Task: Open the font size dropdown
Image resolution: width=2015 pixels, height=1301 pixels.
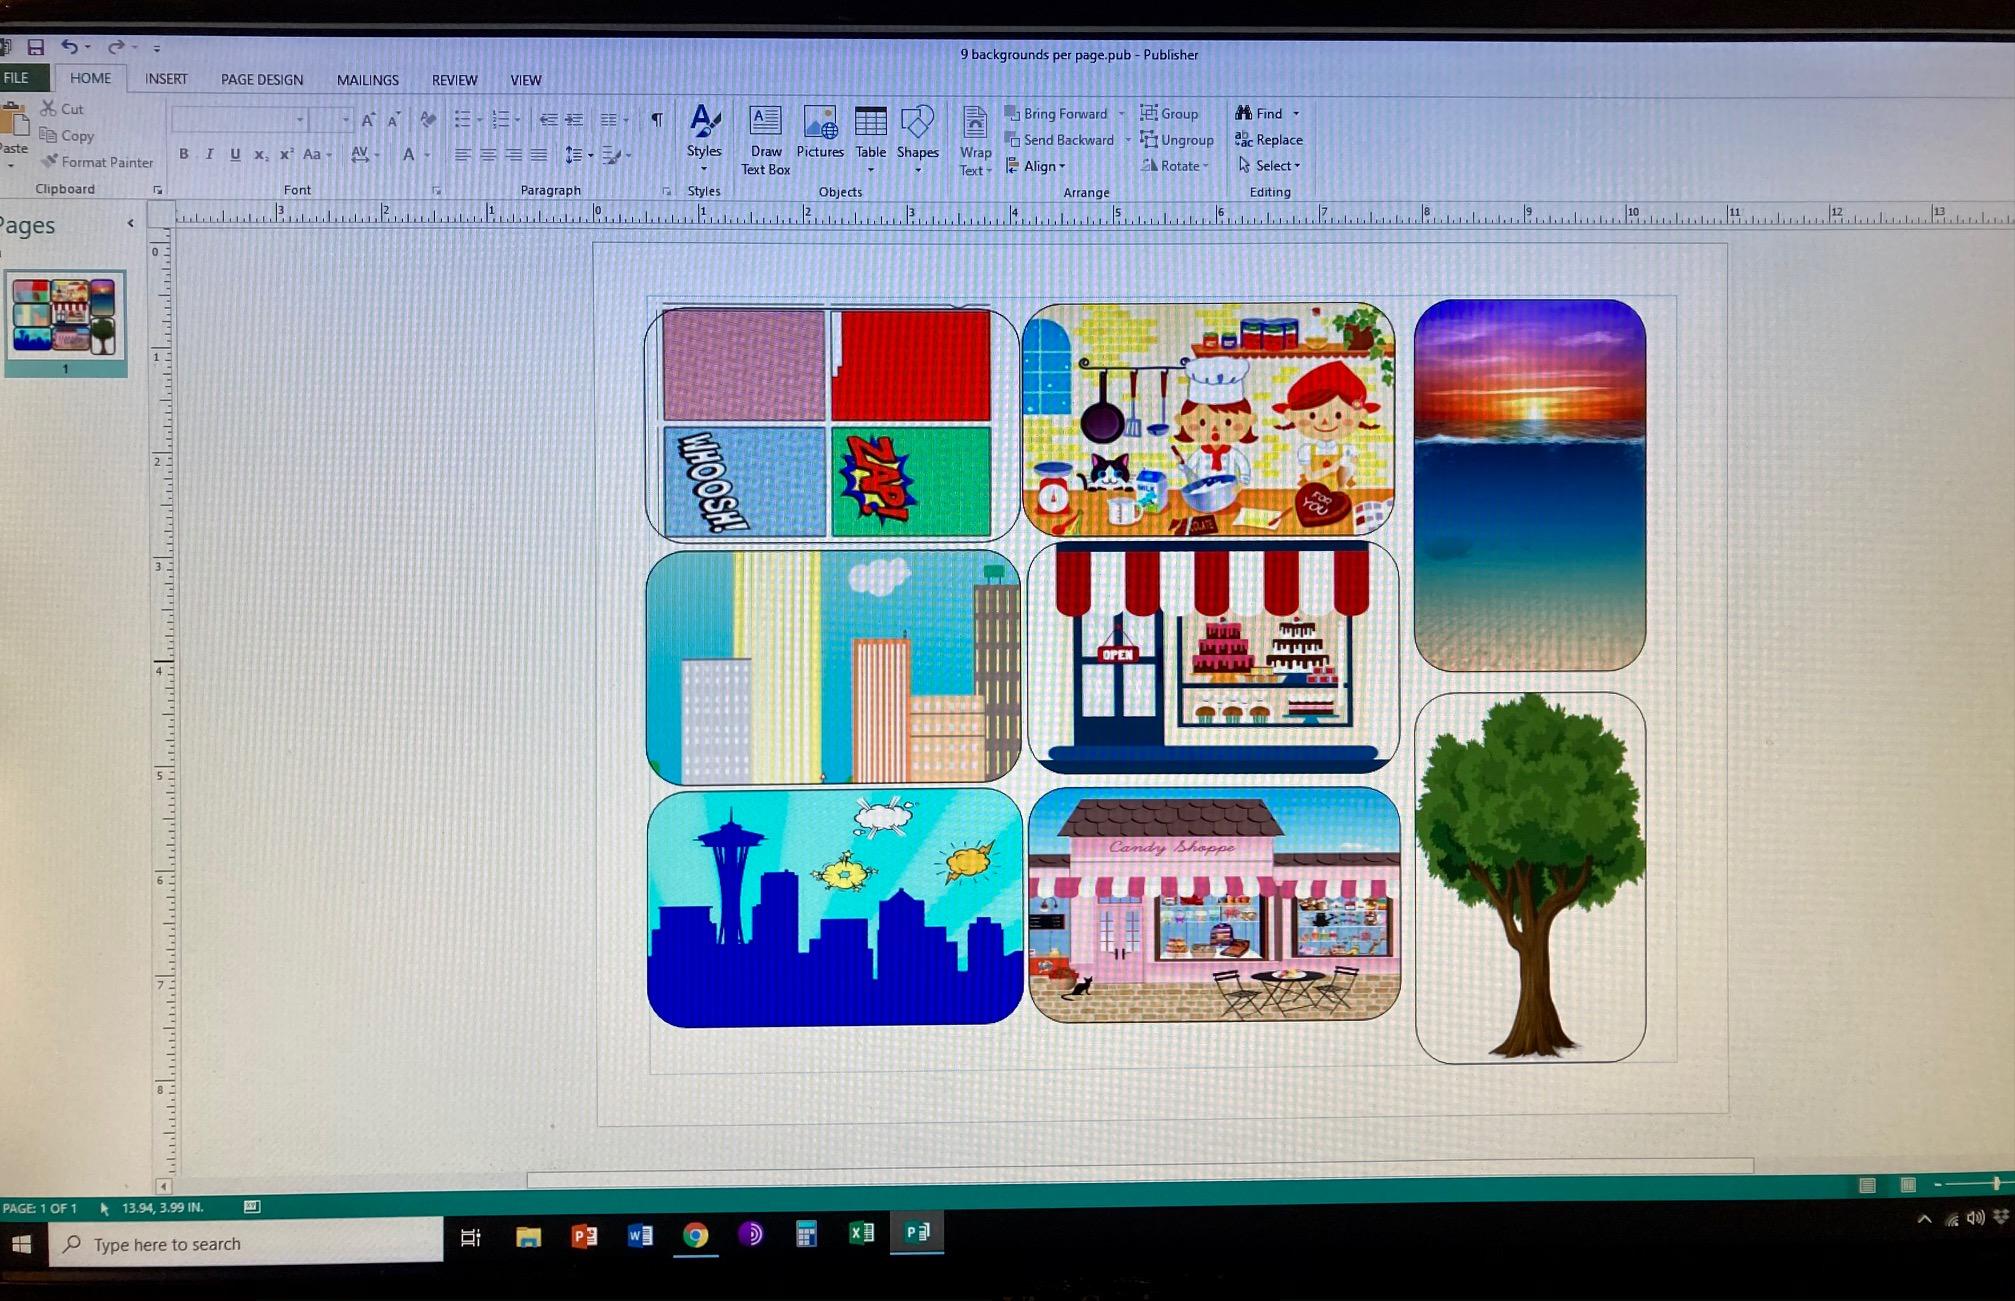Action: point(346,120)
